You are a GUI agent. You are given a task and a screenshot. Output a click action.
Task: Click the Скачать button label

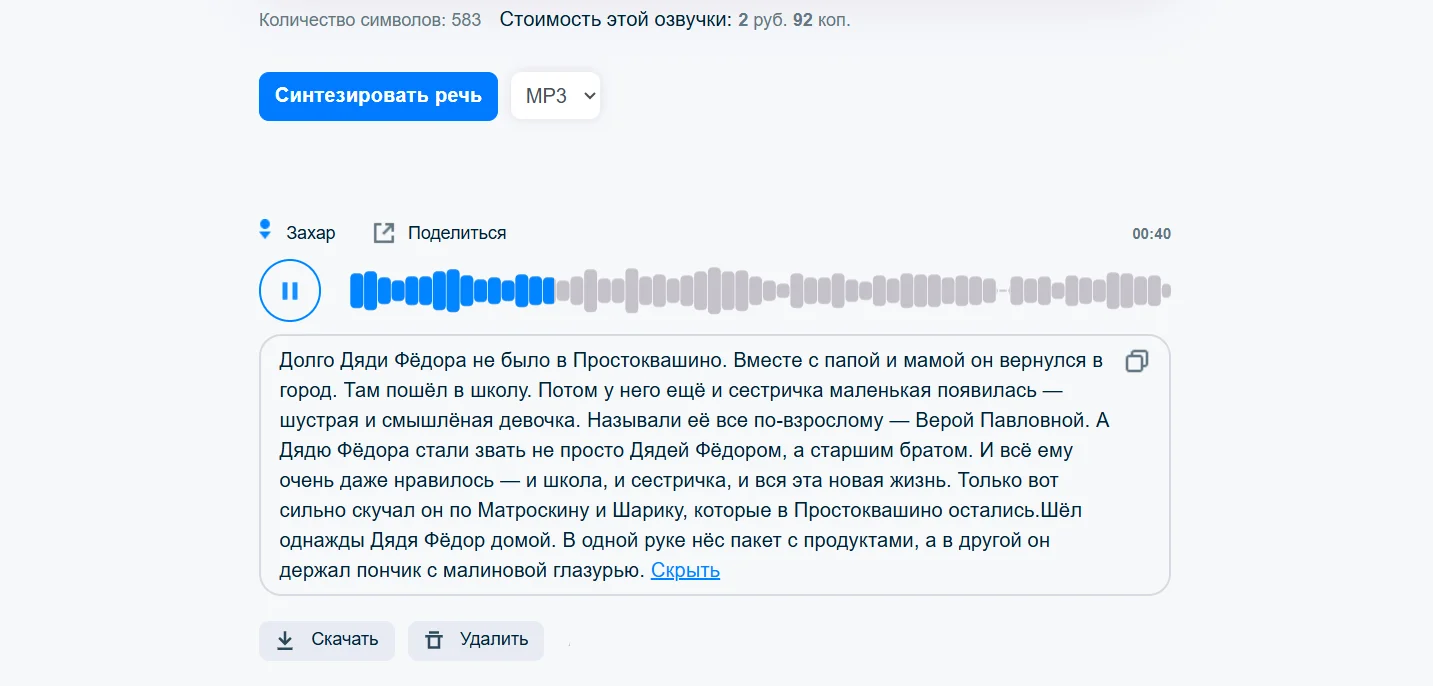pos(344,640)
